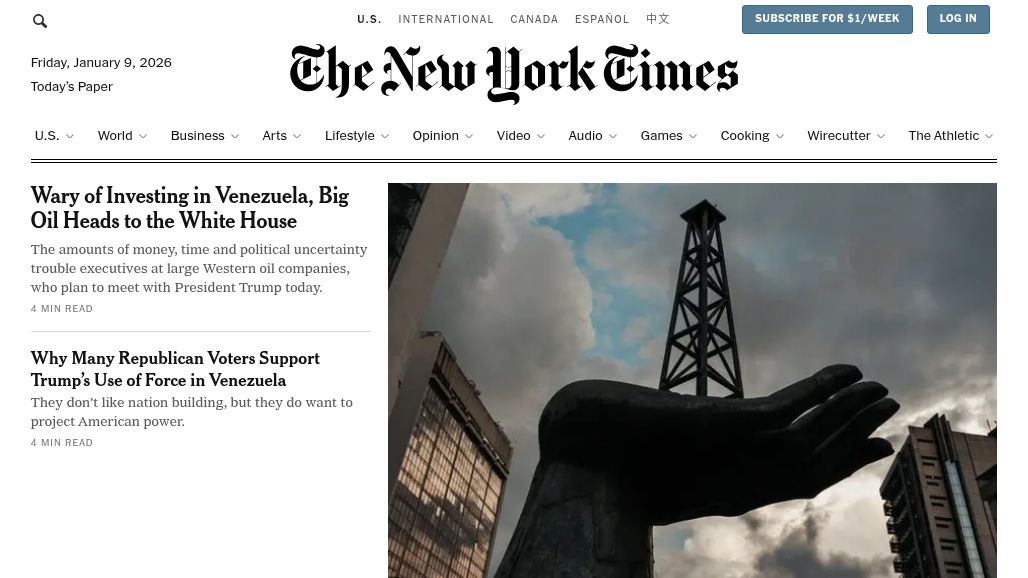Click the Log In button
The image size is (1028, 578).
point(958,19)
